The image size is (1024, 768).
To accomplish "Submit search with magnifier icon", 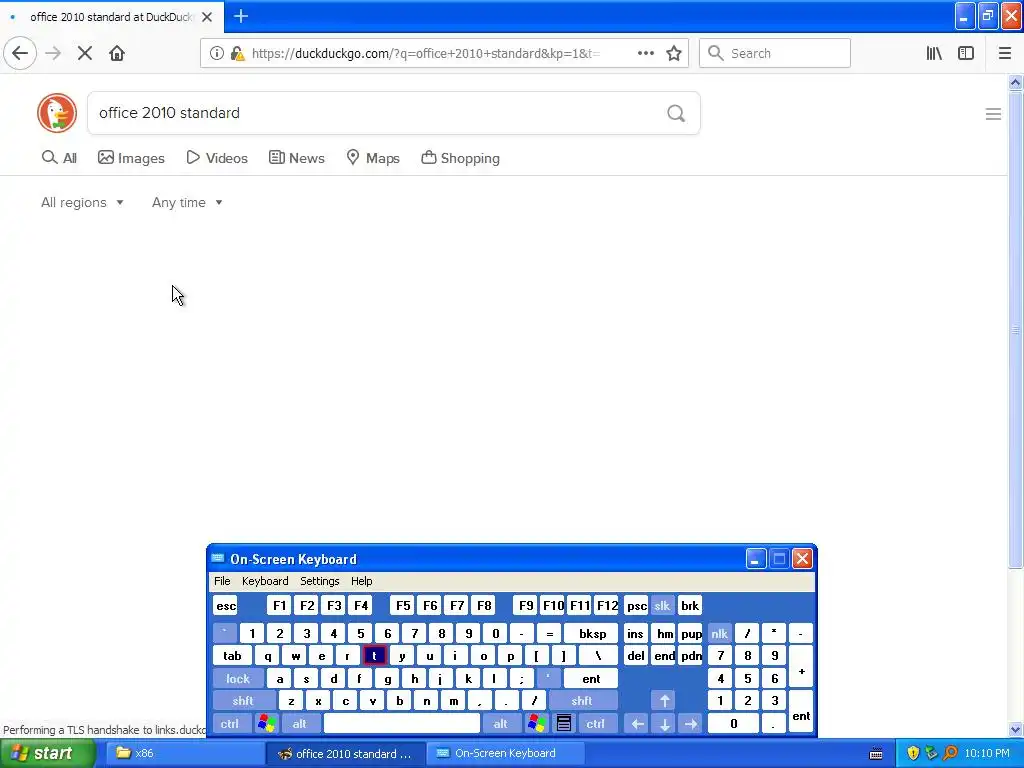I will pos(676,114).
